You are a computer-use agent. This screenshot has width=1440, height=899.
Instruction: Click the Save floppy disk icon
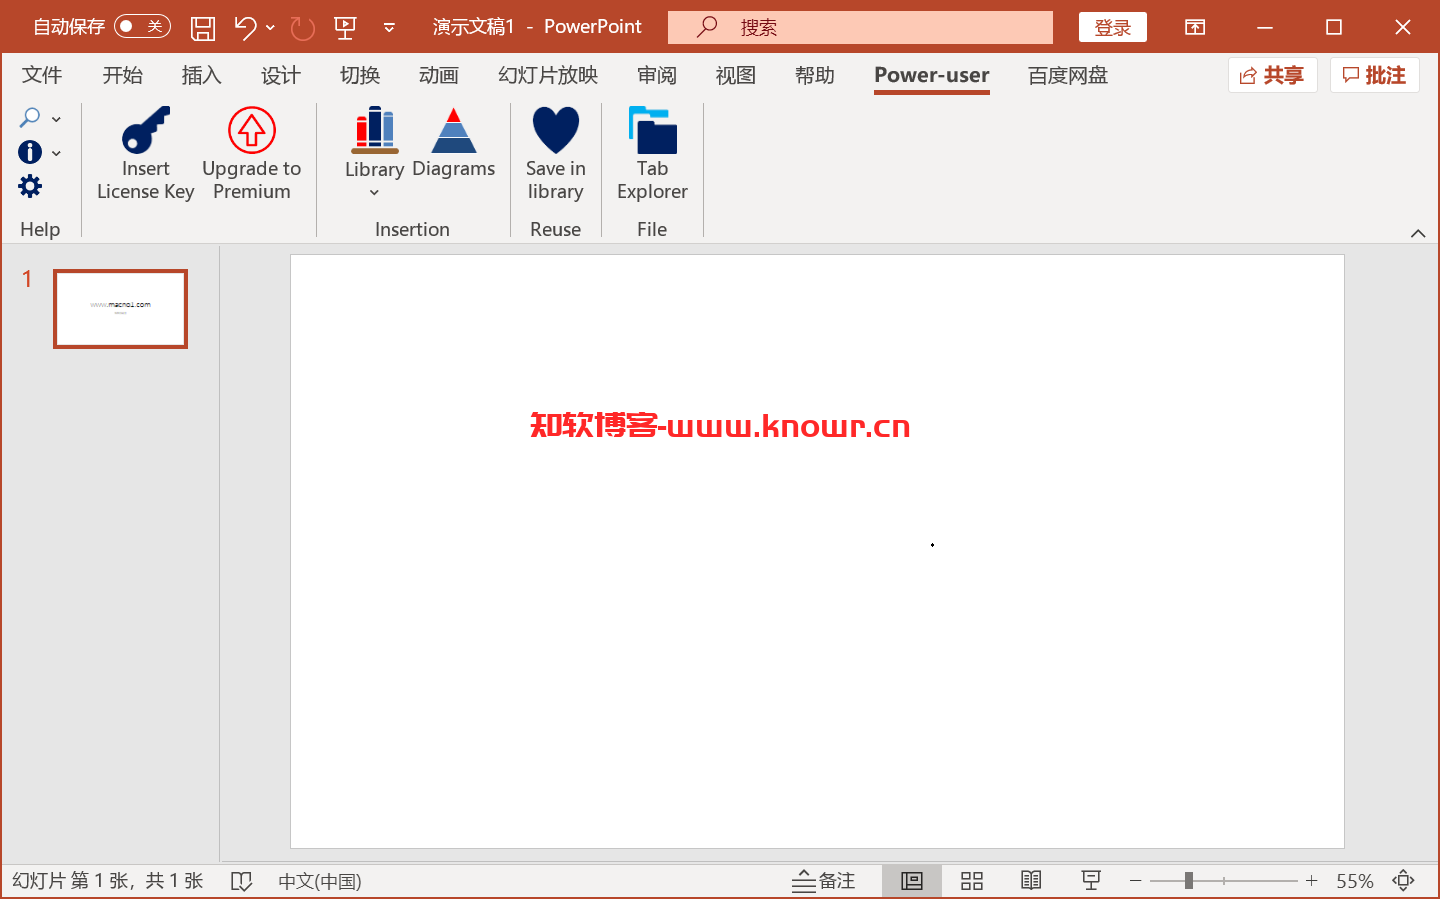click(203, 28)
